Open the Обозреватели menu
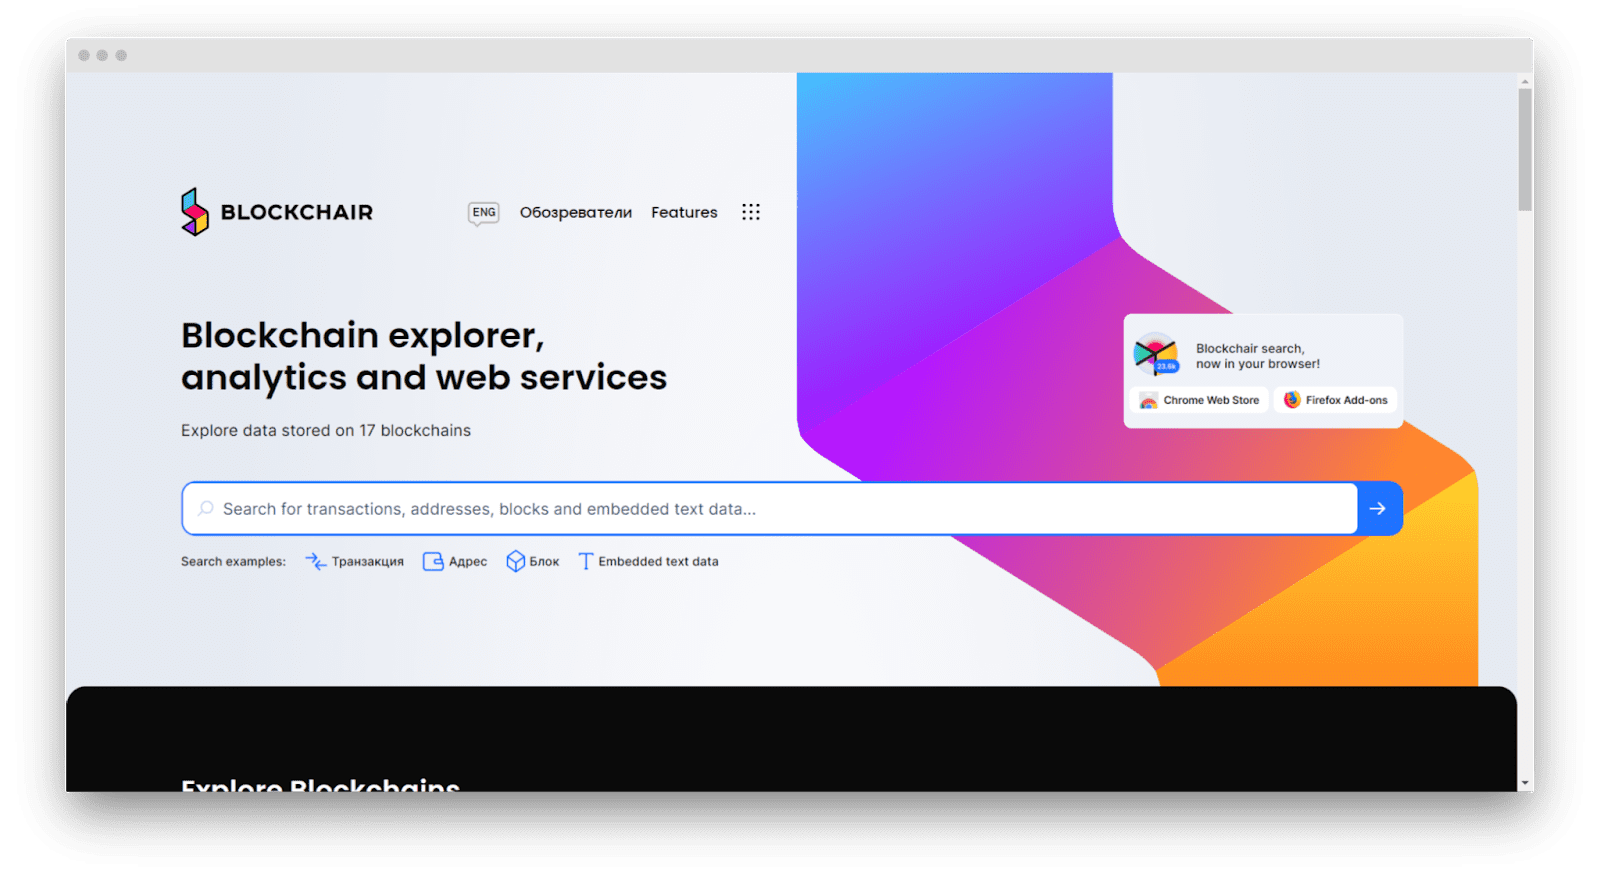This screenshot has height=887, width=1600. pyautogui.click(x=575, y=213)
